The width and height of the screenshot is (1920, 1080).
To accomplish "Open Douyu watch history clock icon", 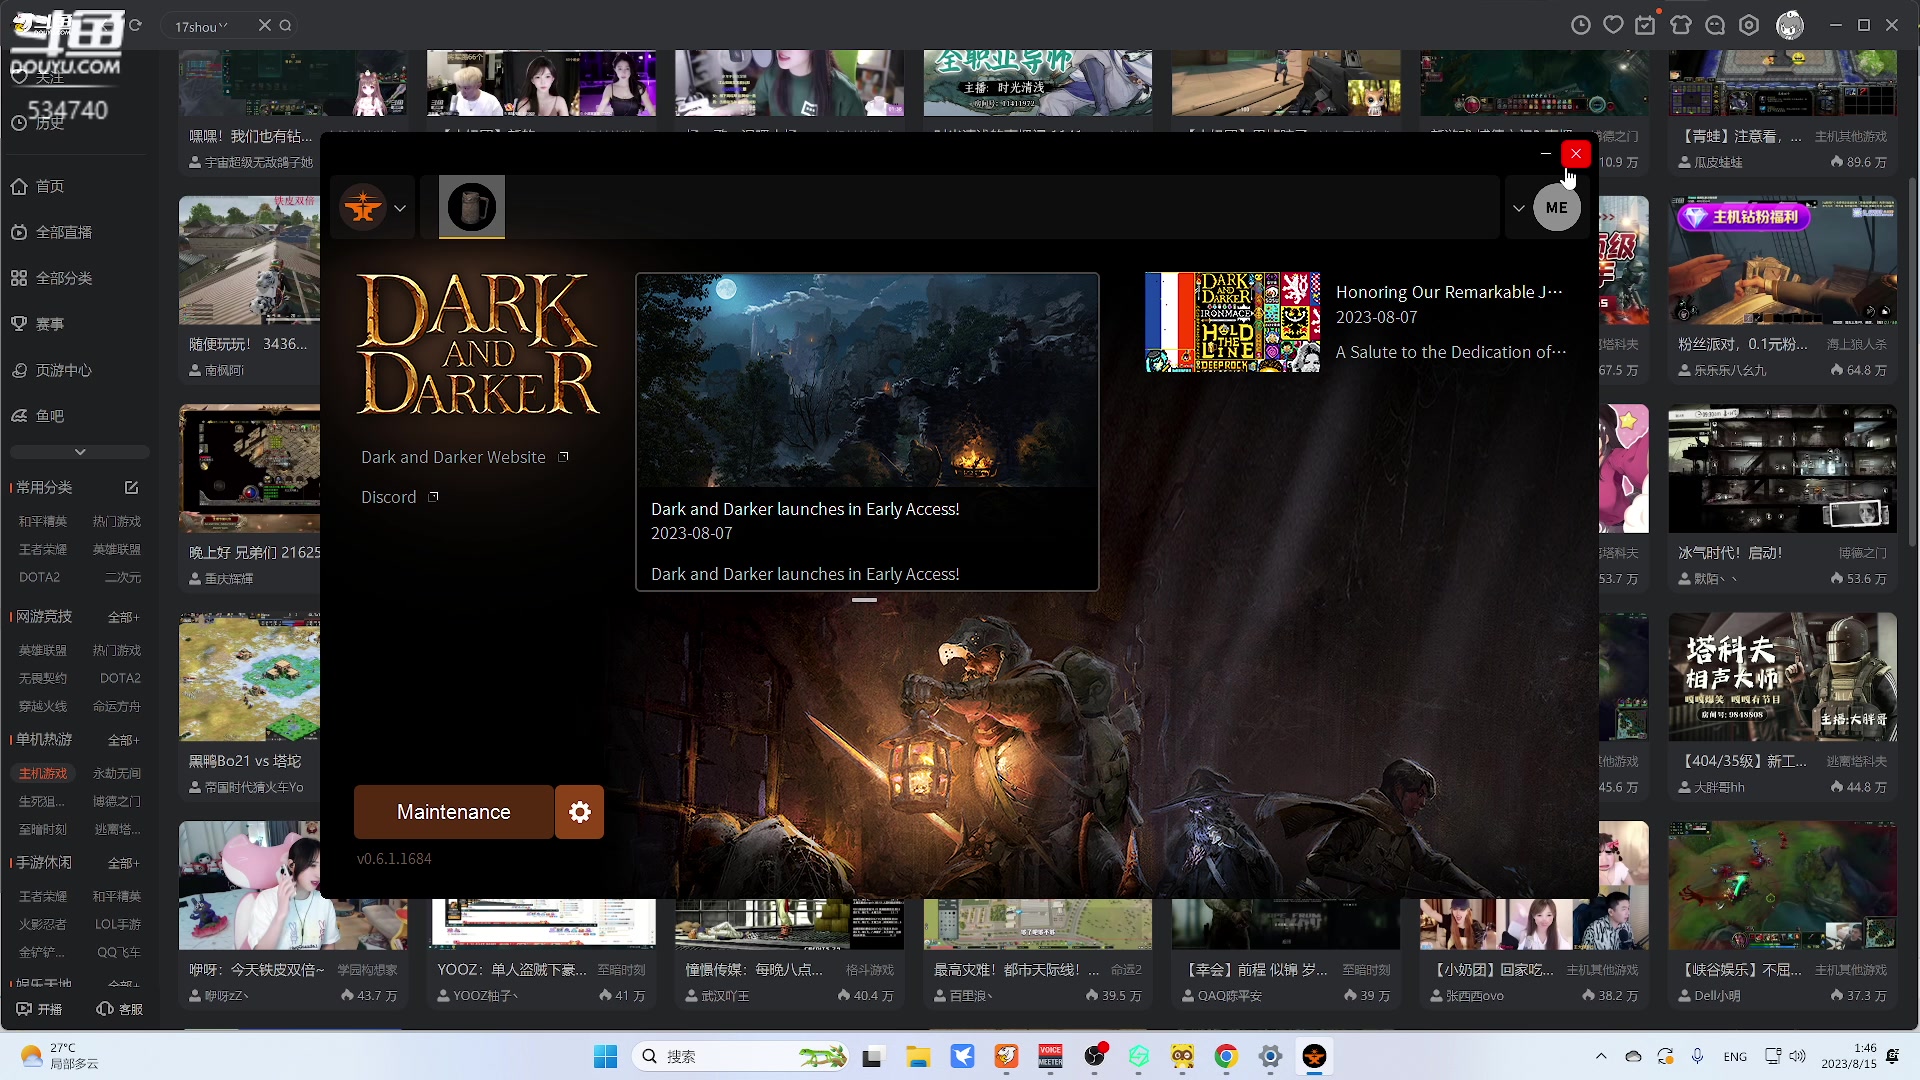I will (x=1581, y=26).
